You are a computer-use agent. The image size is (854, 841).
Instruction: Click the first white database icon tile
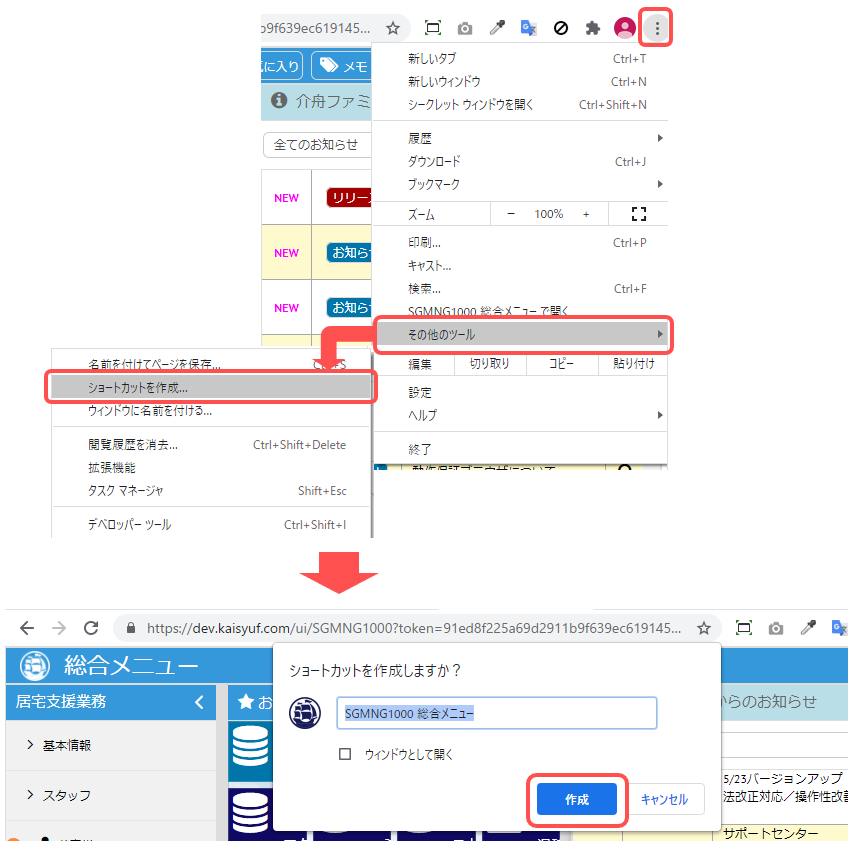[x=251, y=746]
